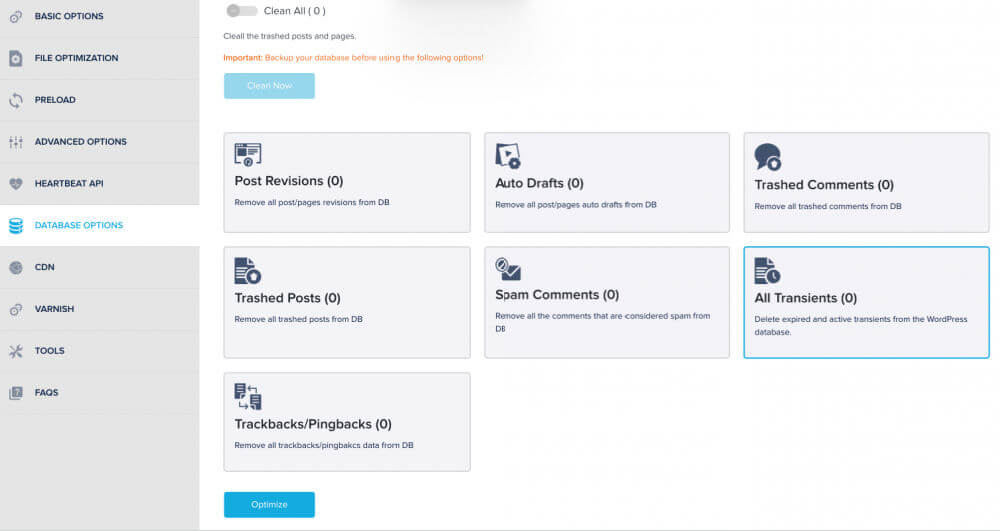Select the Trashed Comments (0) card title

(x=824, y=185)
